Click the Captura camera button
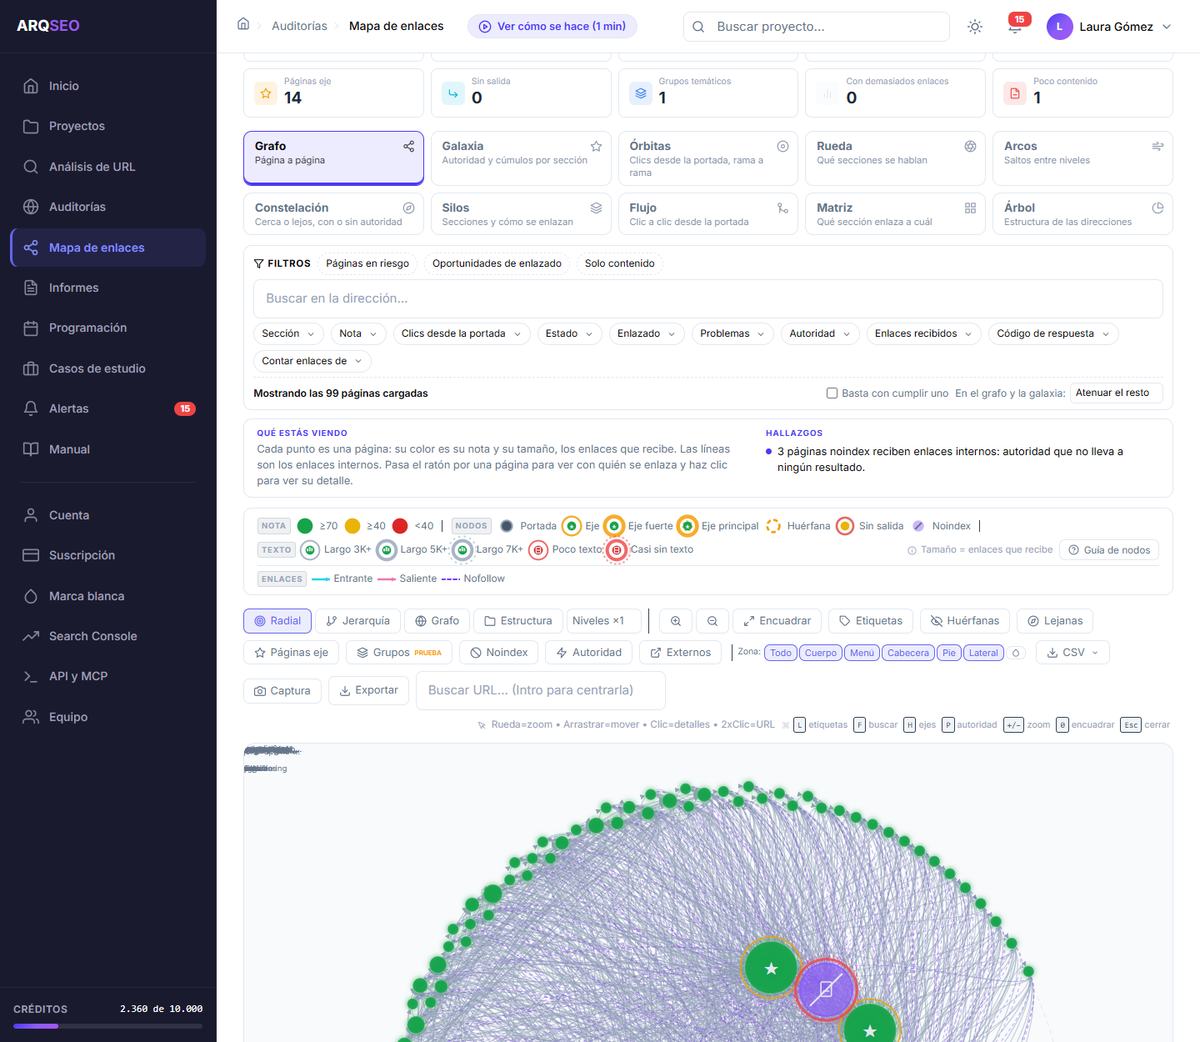This screenshot has height=1042, width=1200. [x=283, y=691]
